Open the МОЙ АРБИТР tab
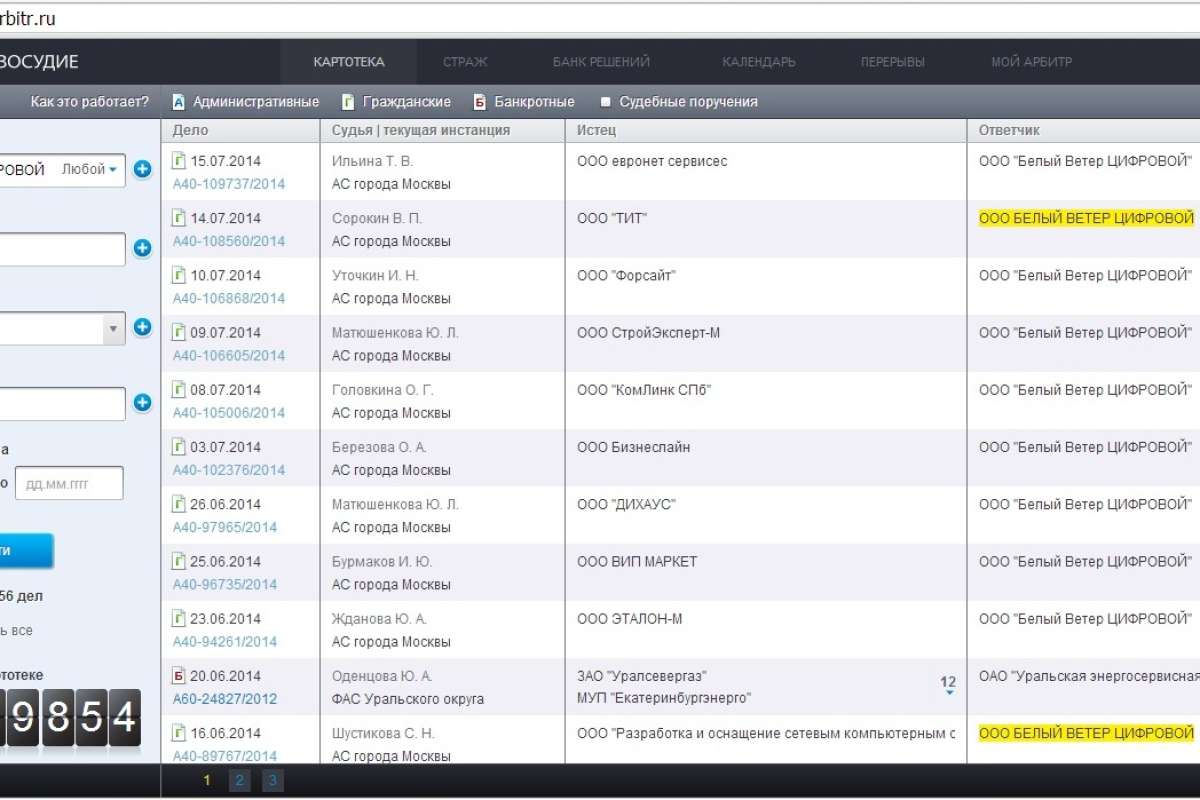 pyautogui.click(x=1031, y=61)
